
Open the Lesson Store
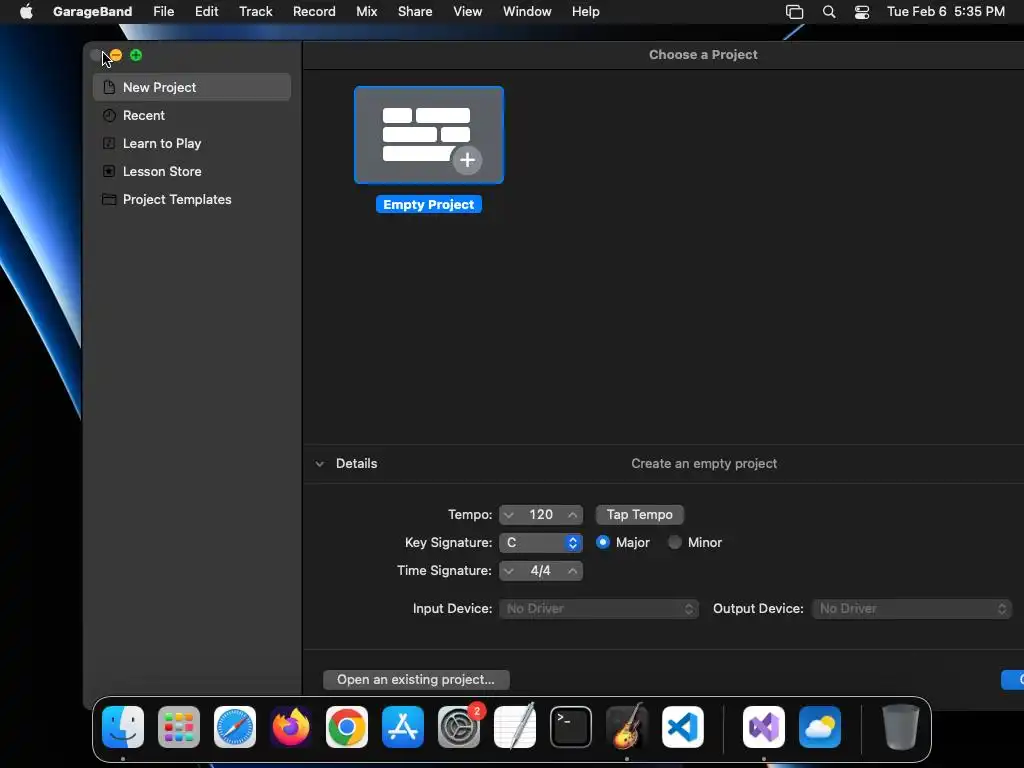162,172
